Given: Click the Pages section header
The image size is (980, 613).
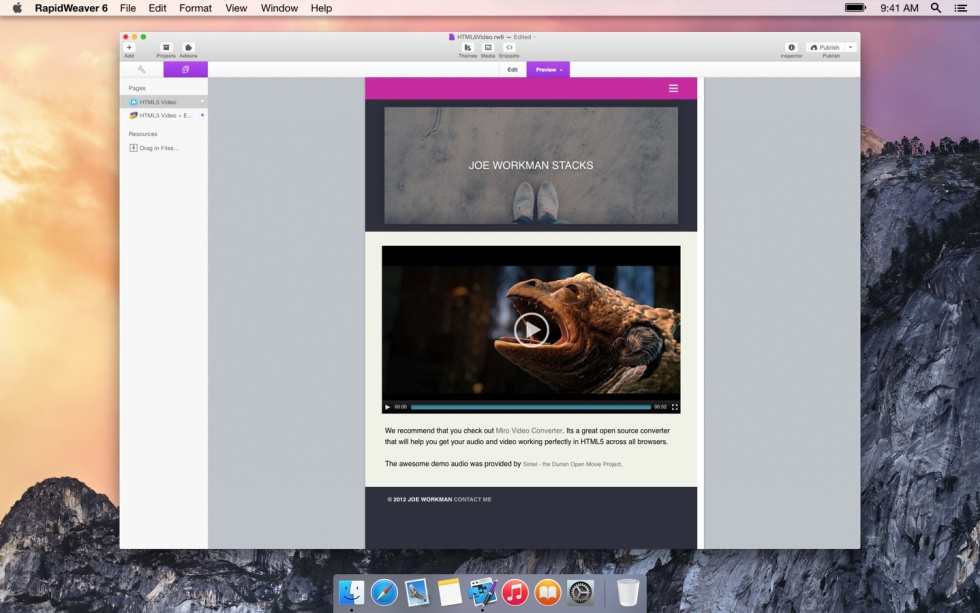Looking at the screenshot, I should [x=137, y=88].
